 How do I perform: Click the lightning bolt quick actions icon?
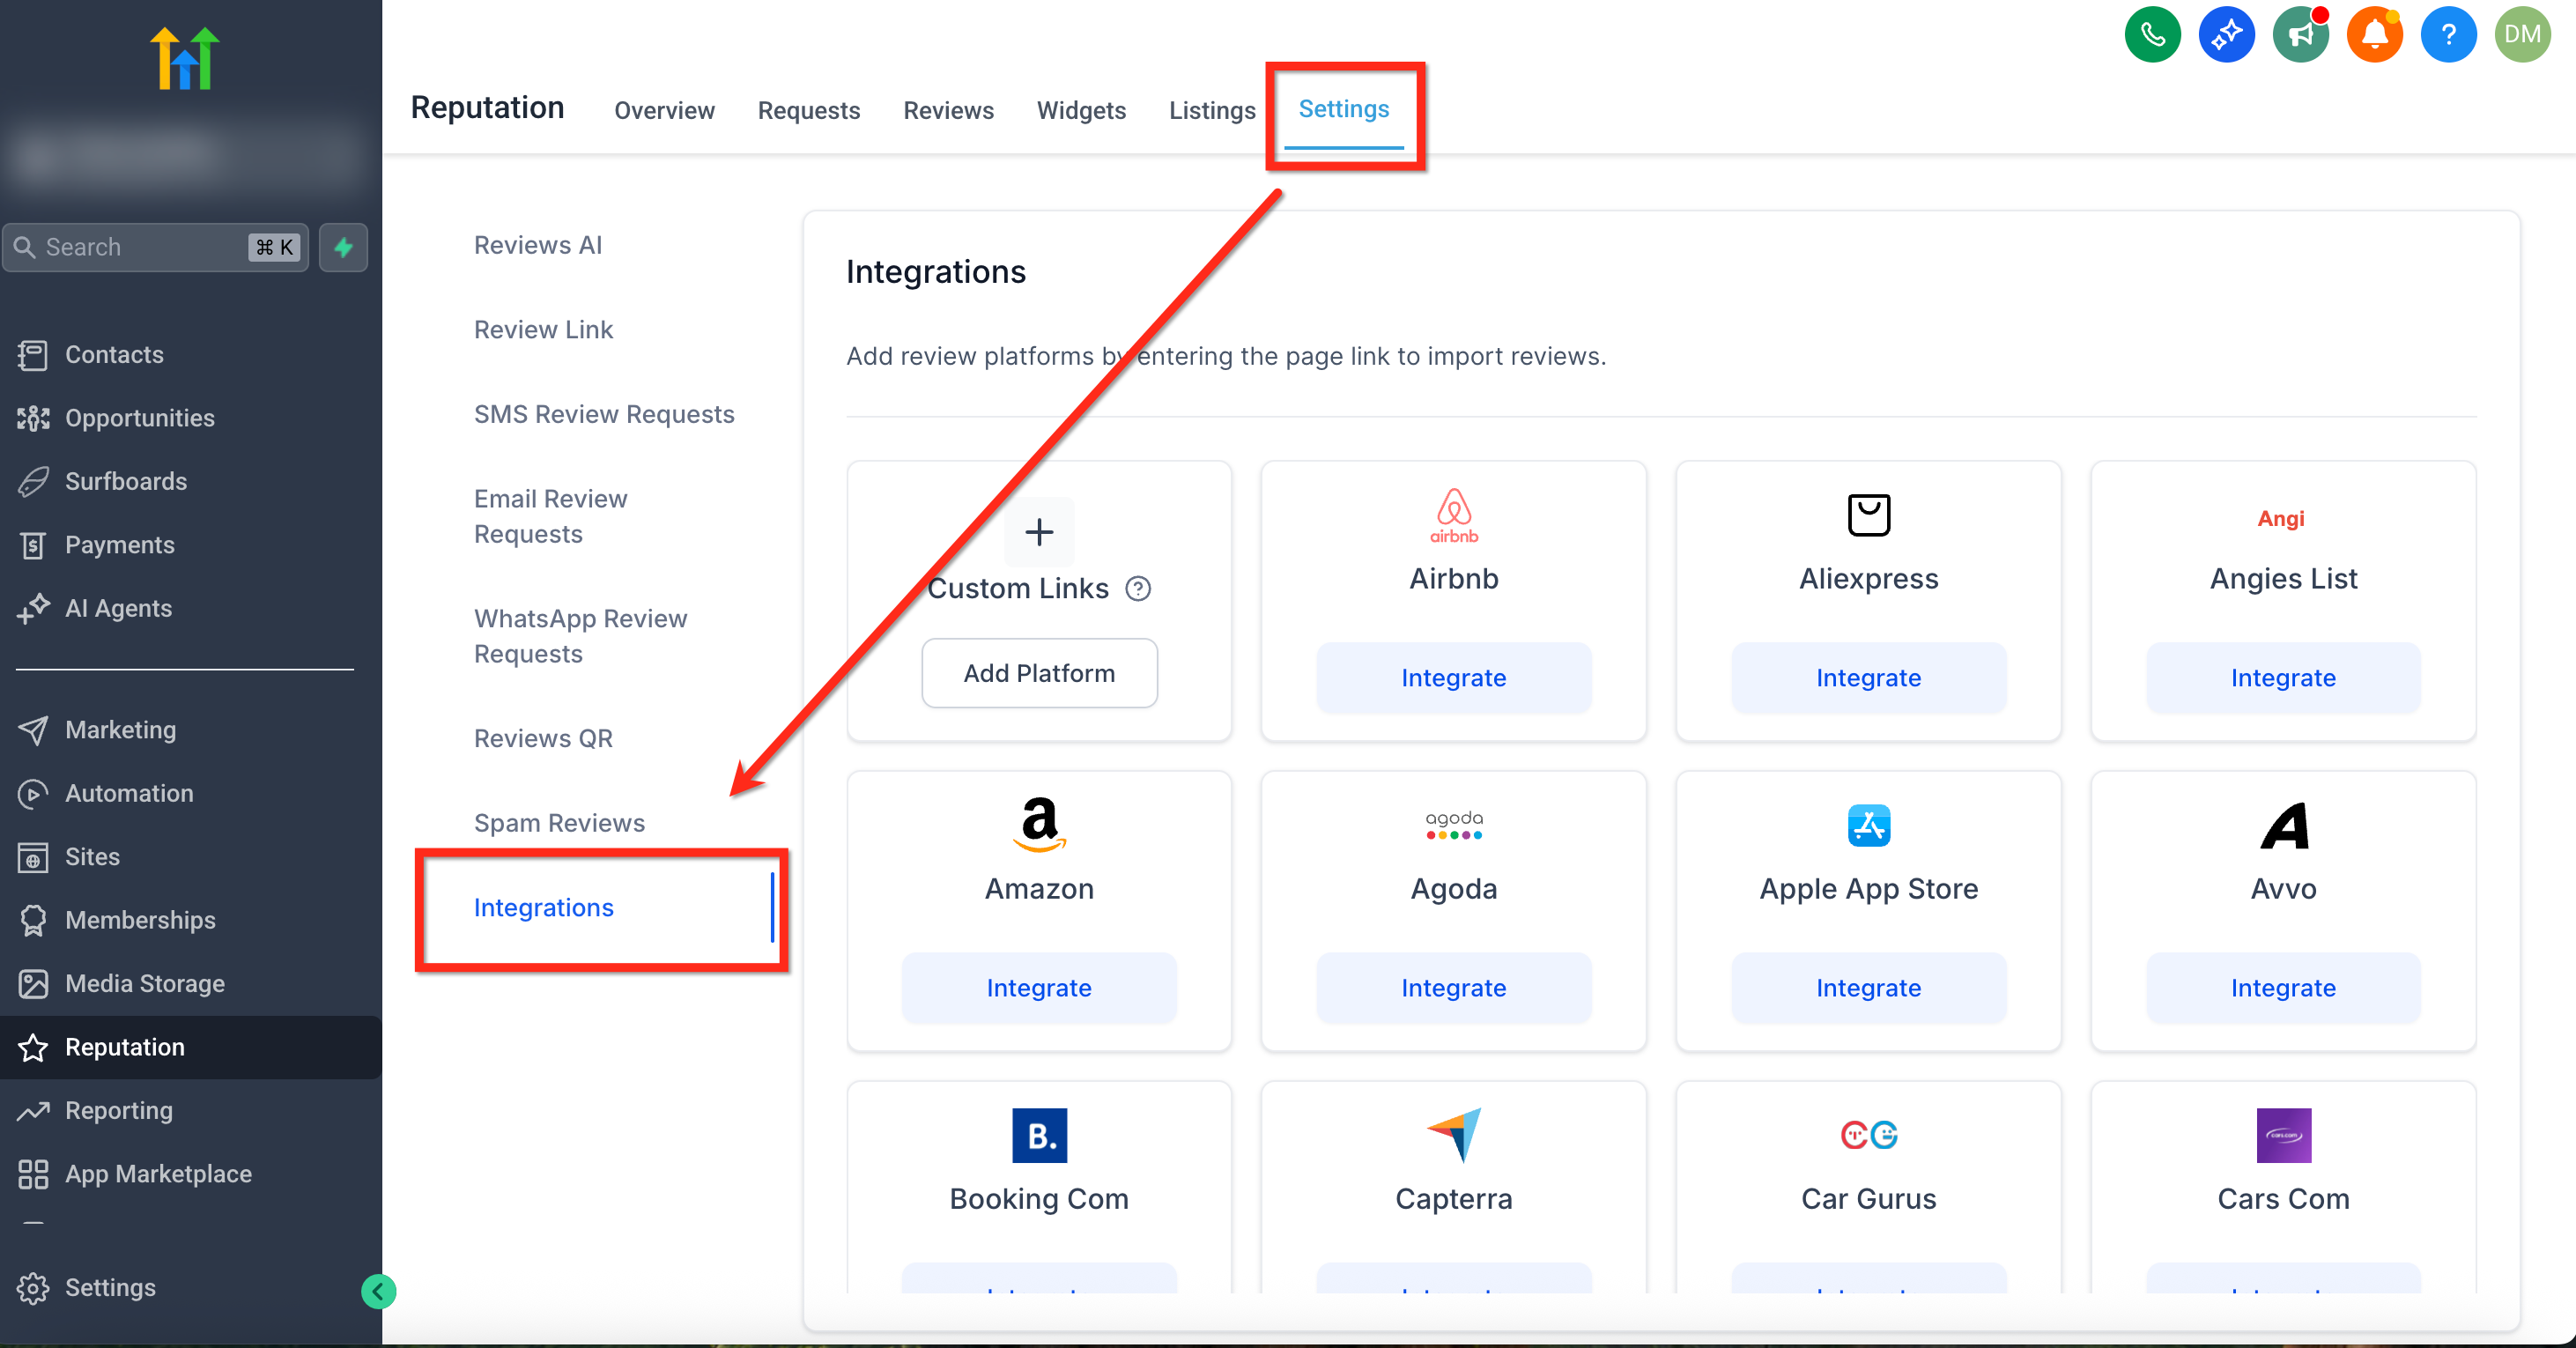(x=343, y=247)
